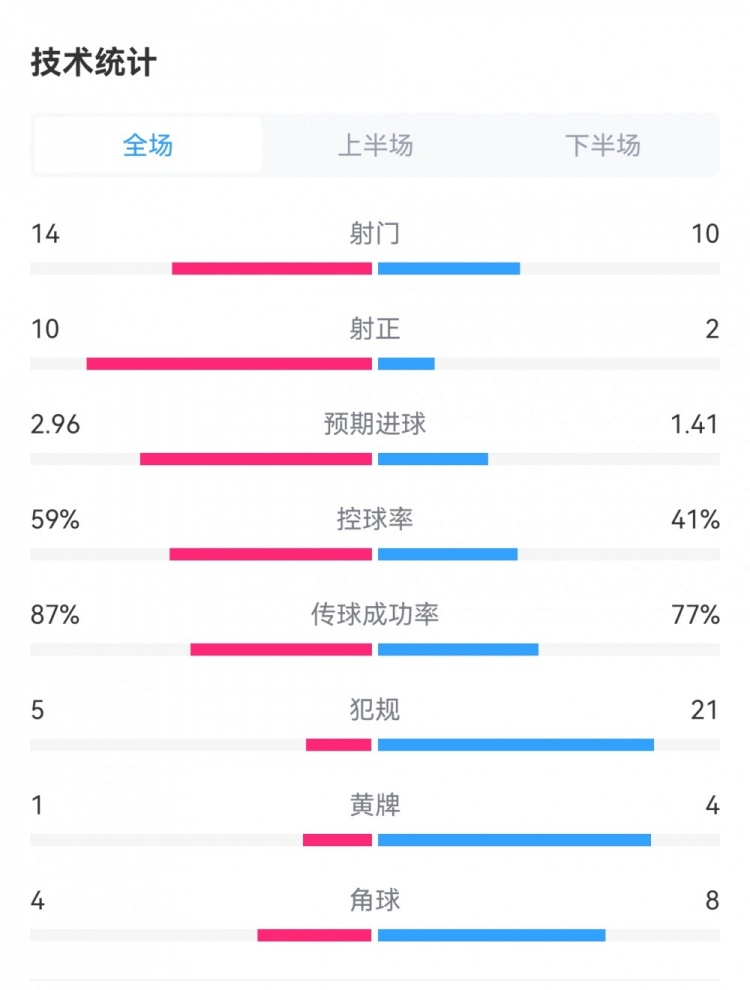
Task: Click the pink 射正 bar
Action: click(229, 364)
